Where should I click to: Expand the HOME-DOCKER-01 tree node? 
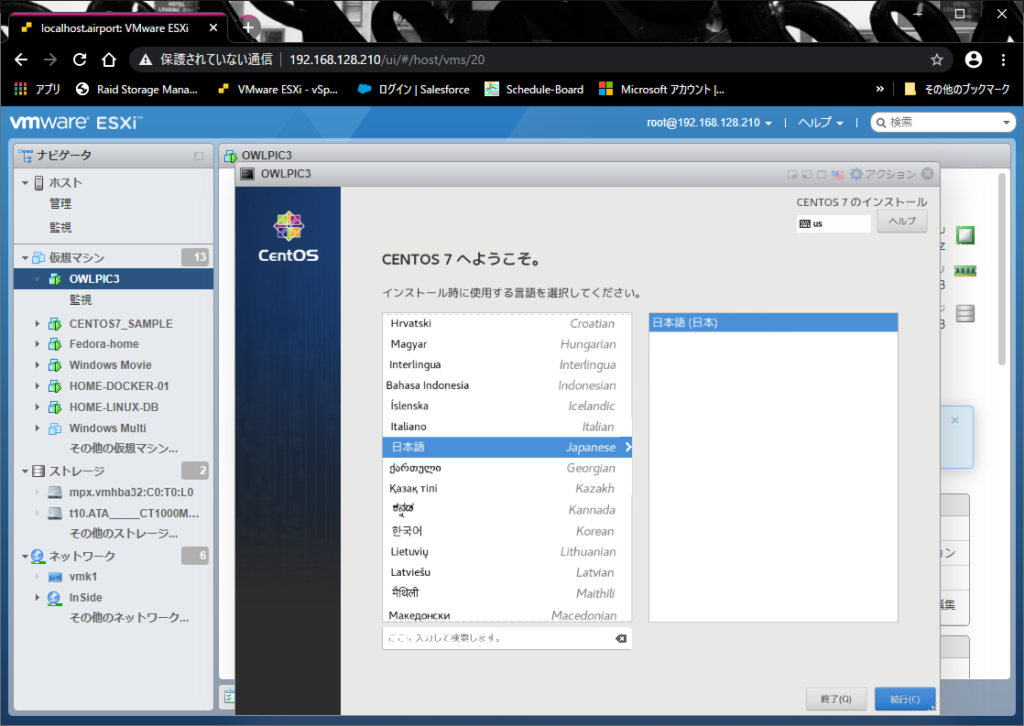tap(37, 387)
